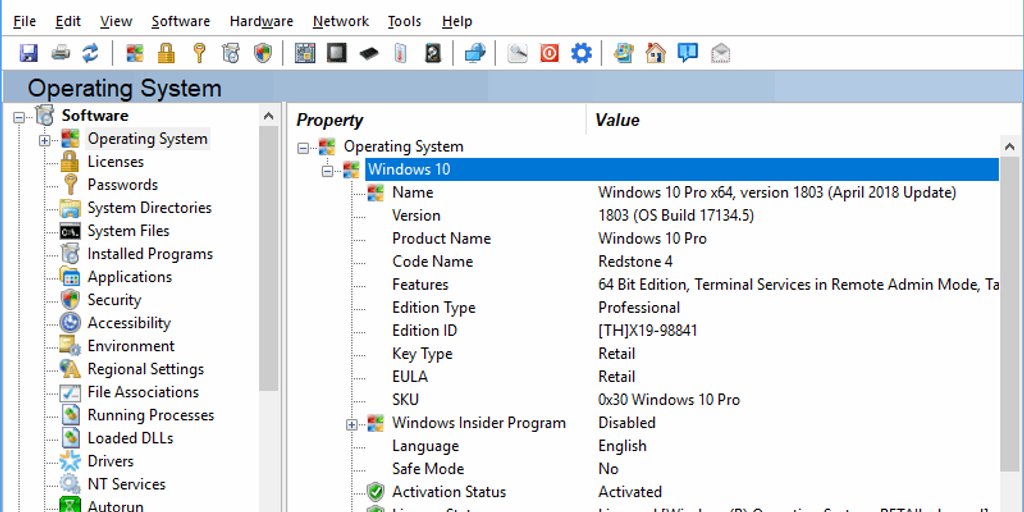Screen dimensions: 1024x512
Task: Collapse Operating System node in Property pane
Action: (x=303, y=148)
